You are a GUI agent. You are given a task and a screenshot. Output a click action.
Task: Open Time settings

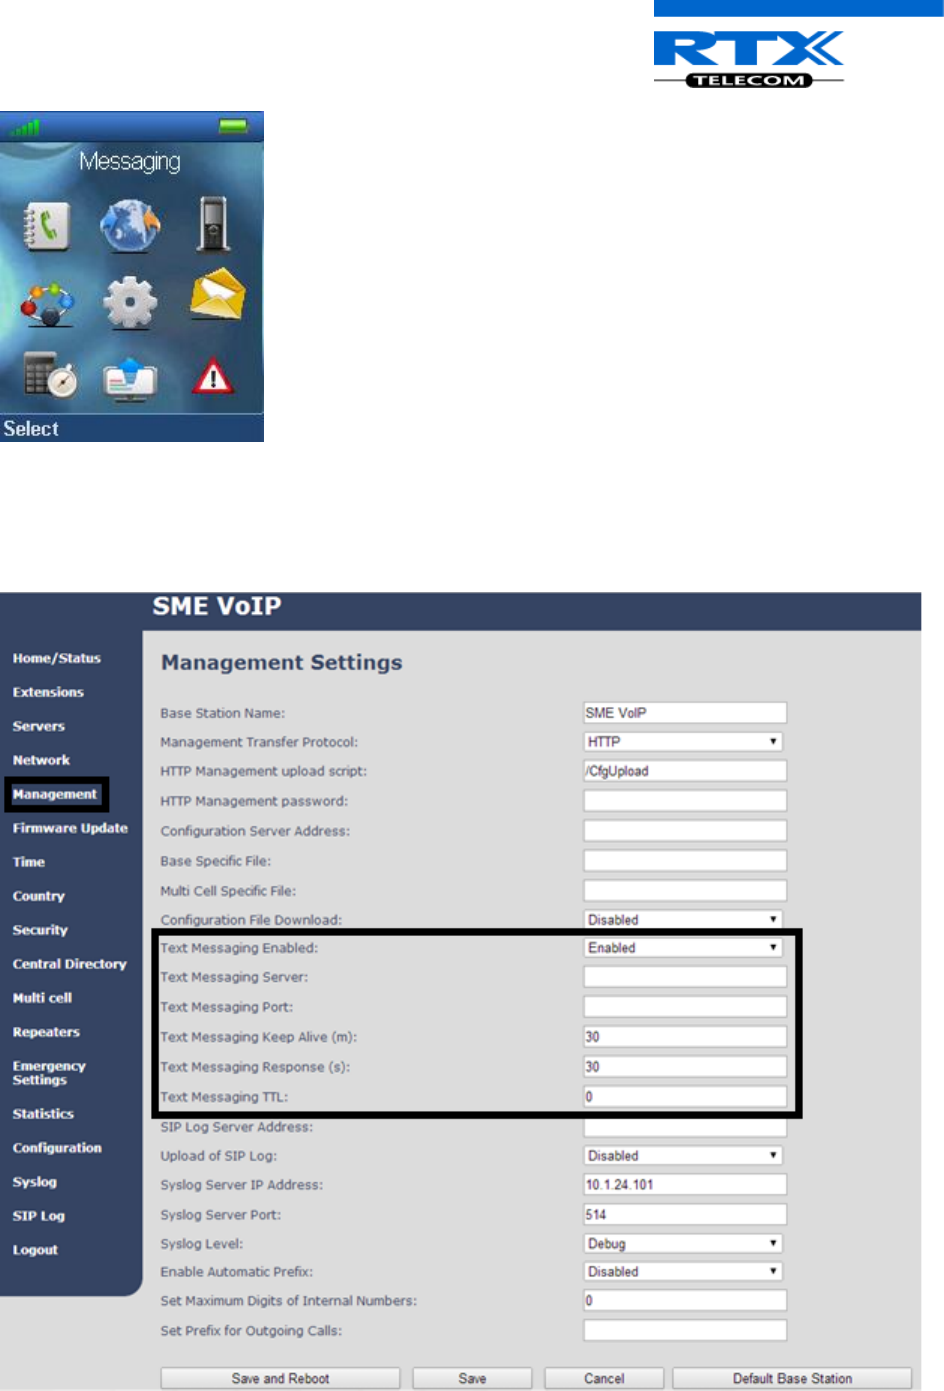tap(29, 862)
